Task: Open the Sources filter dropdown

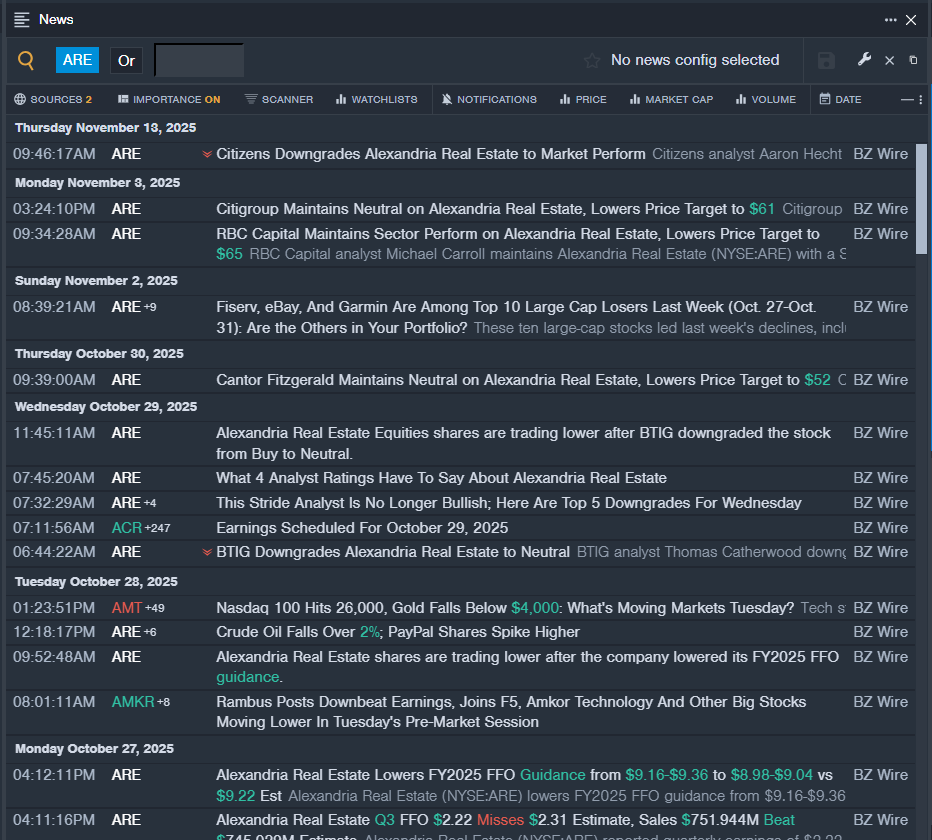Action: pyautogui.click(x=53, y=99)
